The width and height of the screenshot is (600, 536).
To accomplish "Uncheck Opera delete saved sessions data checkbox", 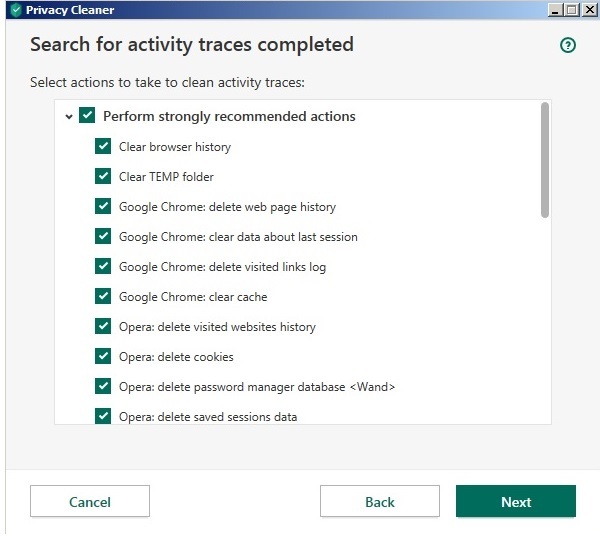I will [x=103, y=416].
